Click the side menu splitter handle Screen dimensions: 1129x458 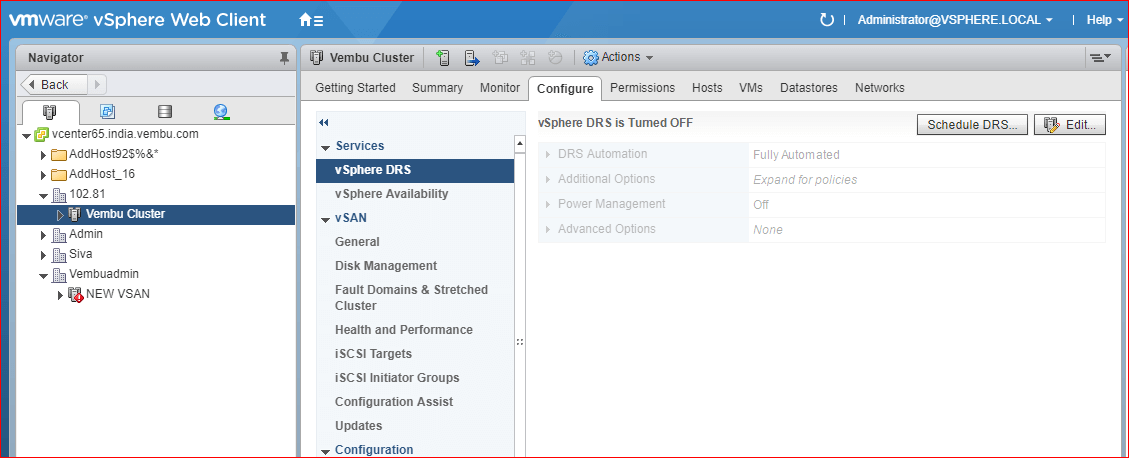[x=520, y=343]
